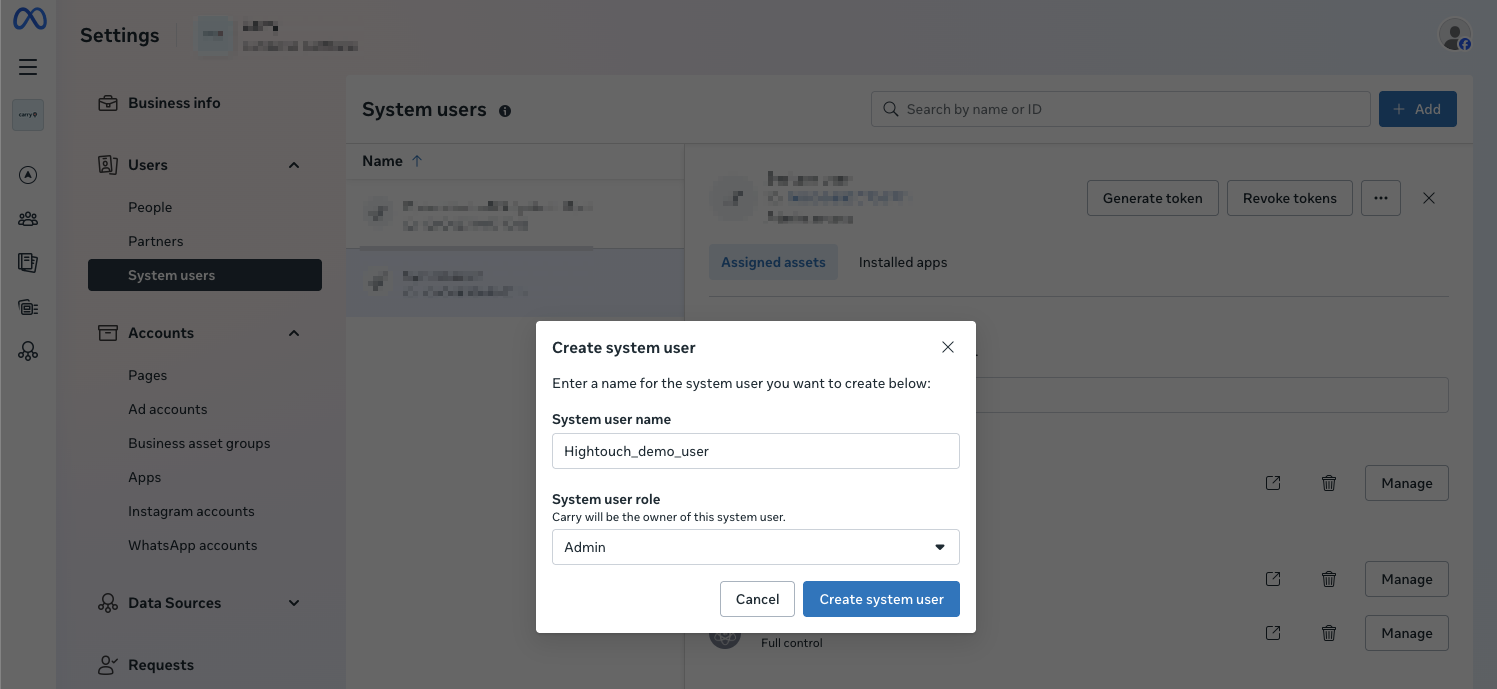Select the Business info icon in settings sidebar
This screenshot has height=689, width=1497.
[108, 102]
